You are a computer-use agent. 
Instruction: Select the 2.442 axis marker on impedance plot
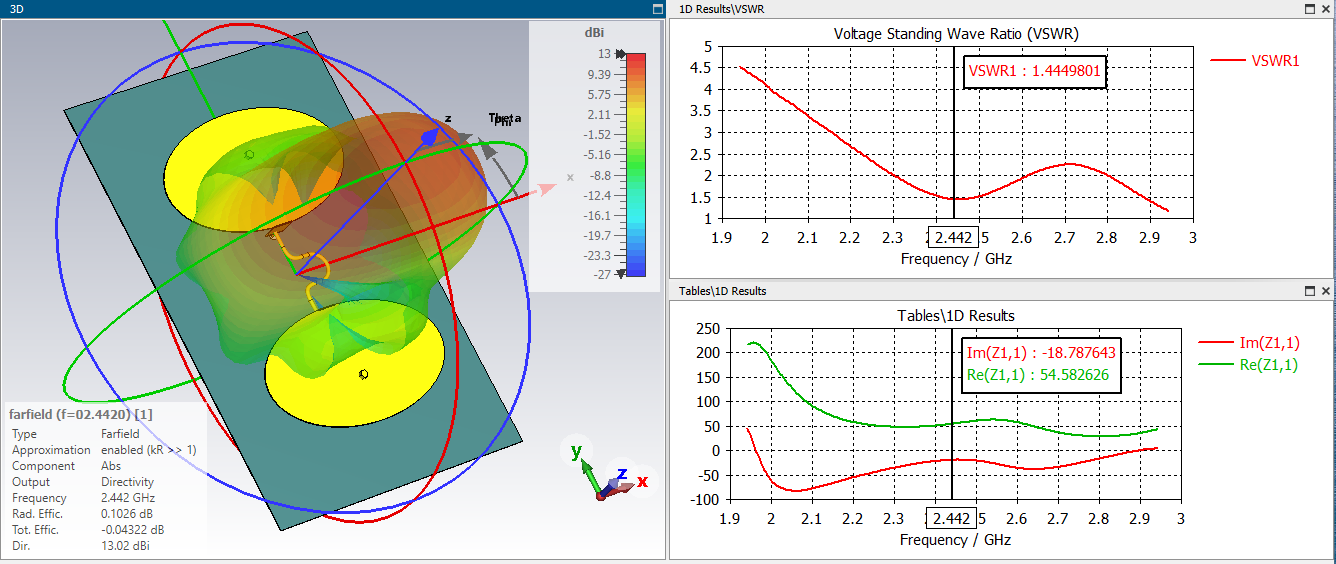point(950,519)
